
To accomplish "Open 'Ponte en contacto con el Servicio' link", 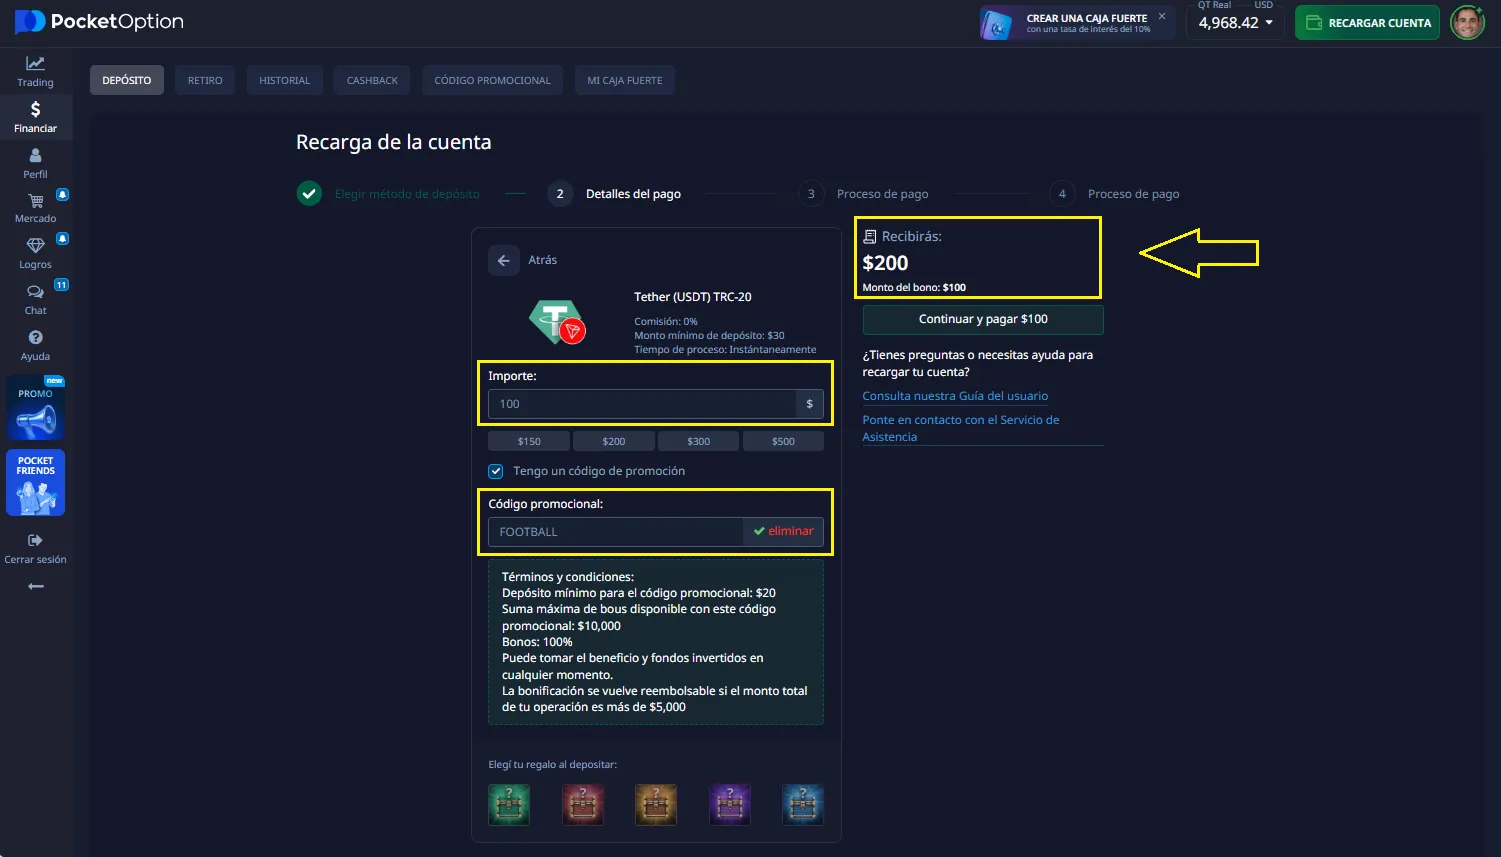I will [961, 428].
